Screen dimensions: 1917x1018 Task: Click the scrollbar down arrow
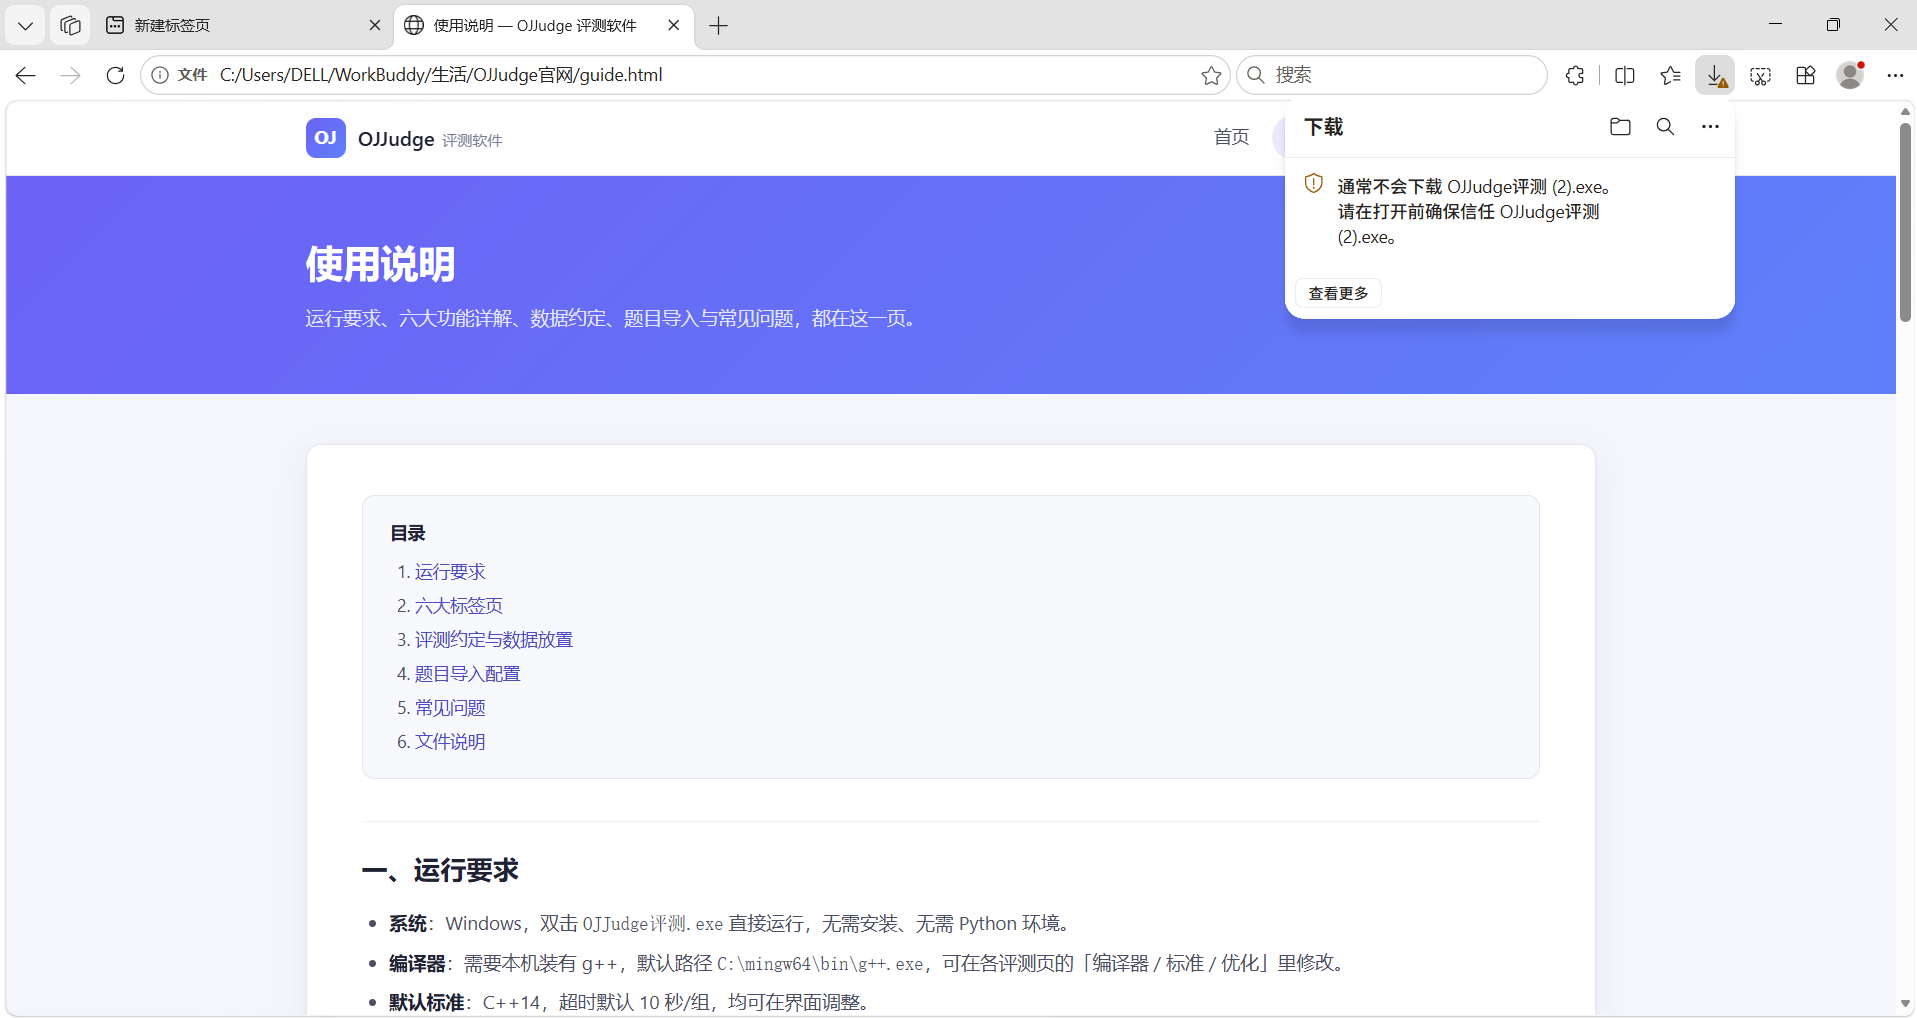[1906, 1004]
